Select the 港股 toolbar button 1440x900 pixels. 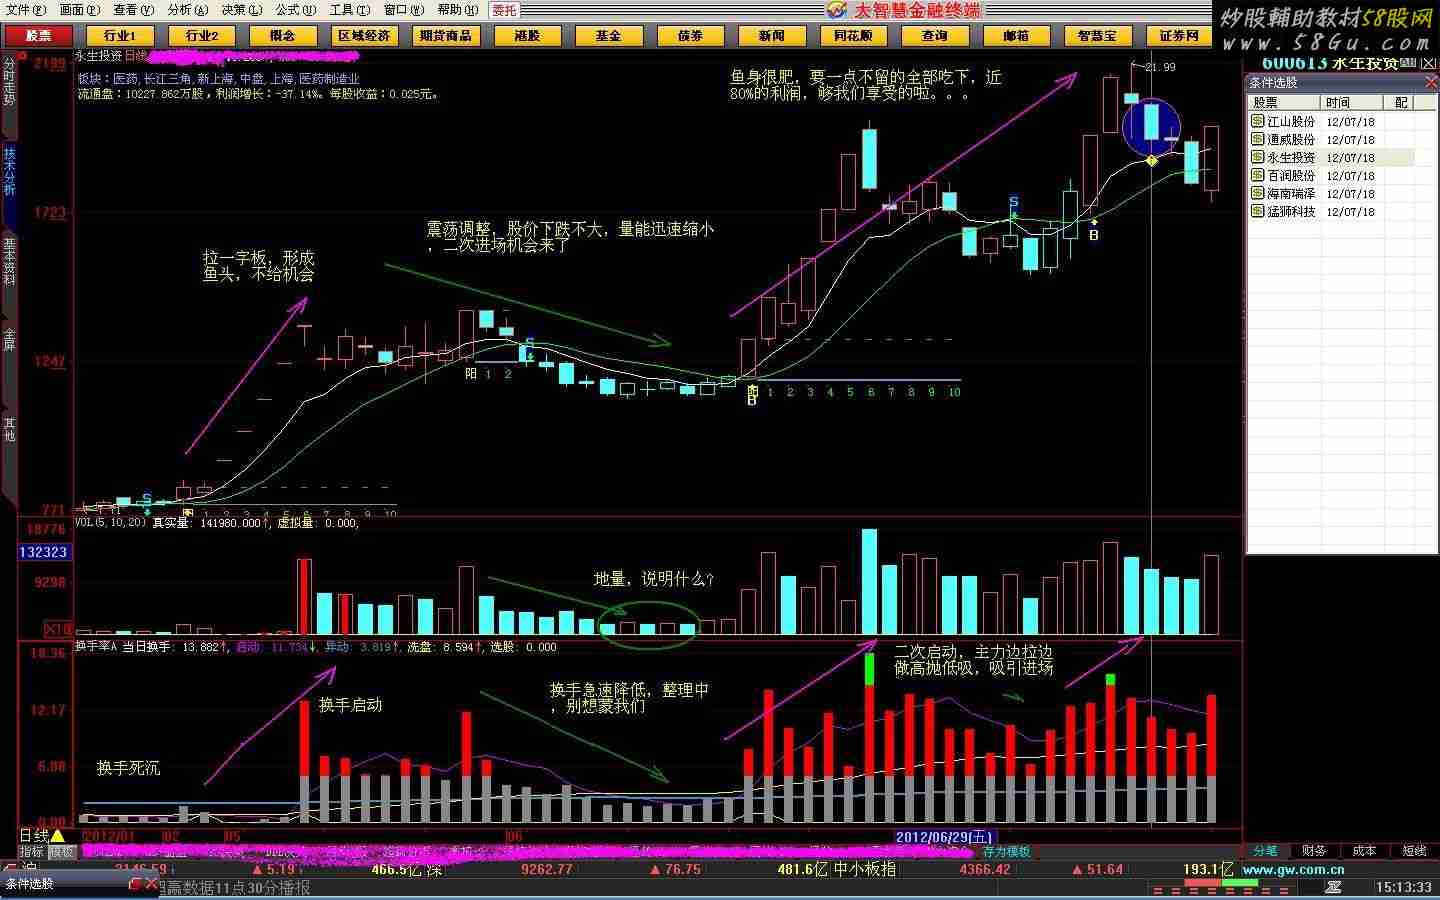[527, 36]
